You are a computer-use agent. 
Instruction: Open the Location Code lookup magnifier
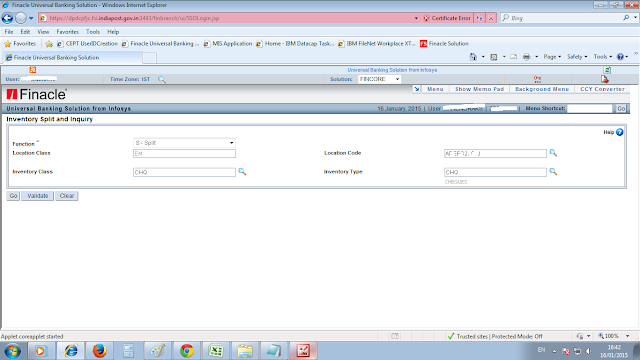coord(553,153)
